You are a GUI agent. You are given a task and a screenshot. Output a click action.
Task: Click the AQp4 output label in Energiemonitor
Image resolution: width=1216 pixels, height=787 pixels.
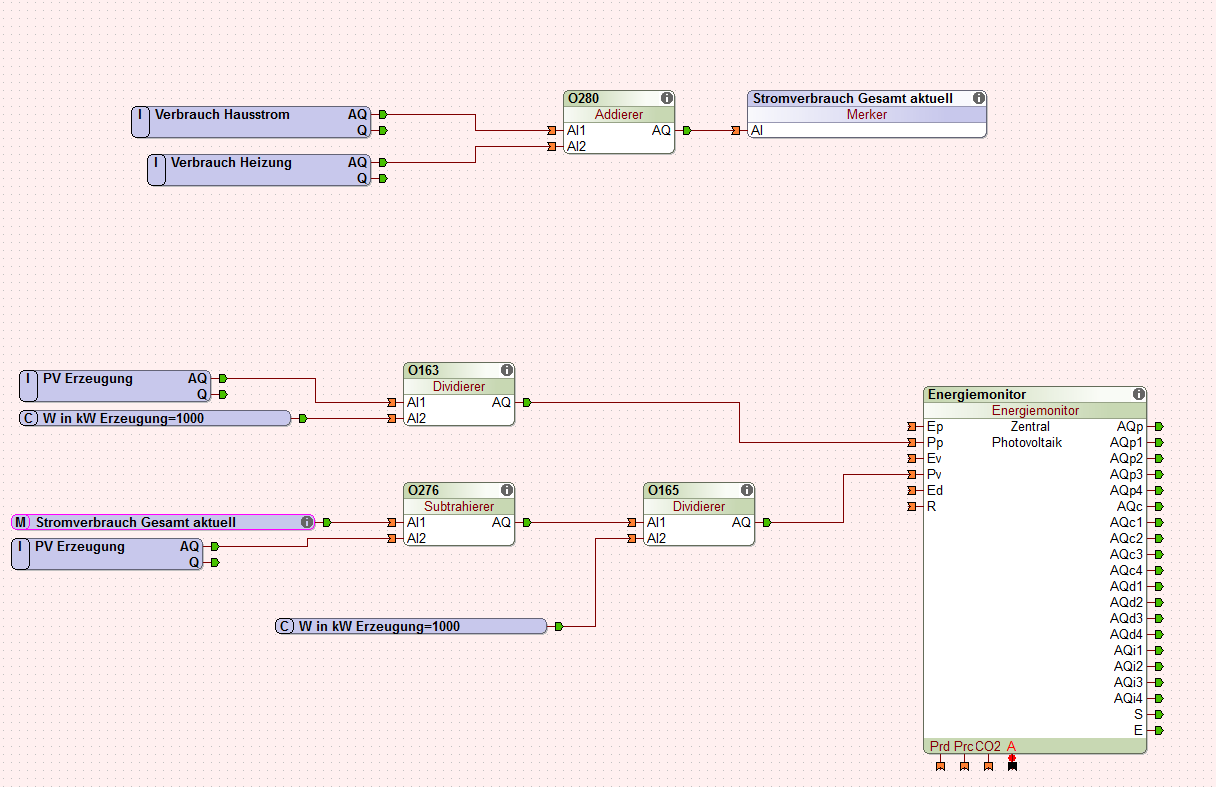click(x=1125, y=490)
